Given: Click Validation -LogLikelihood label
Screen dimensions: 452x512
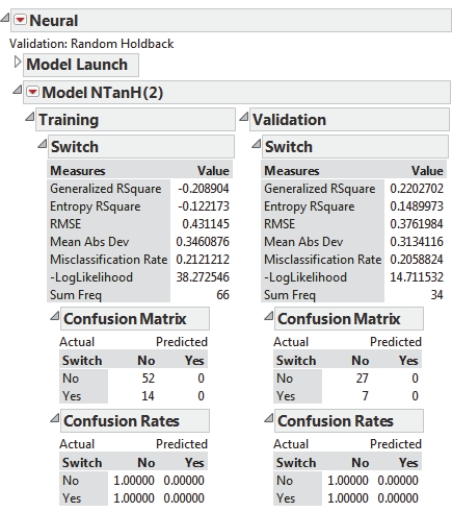Looking at the screenshot, I should pos(305,277).
